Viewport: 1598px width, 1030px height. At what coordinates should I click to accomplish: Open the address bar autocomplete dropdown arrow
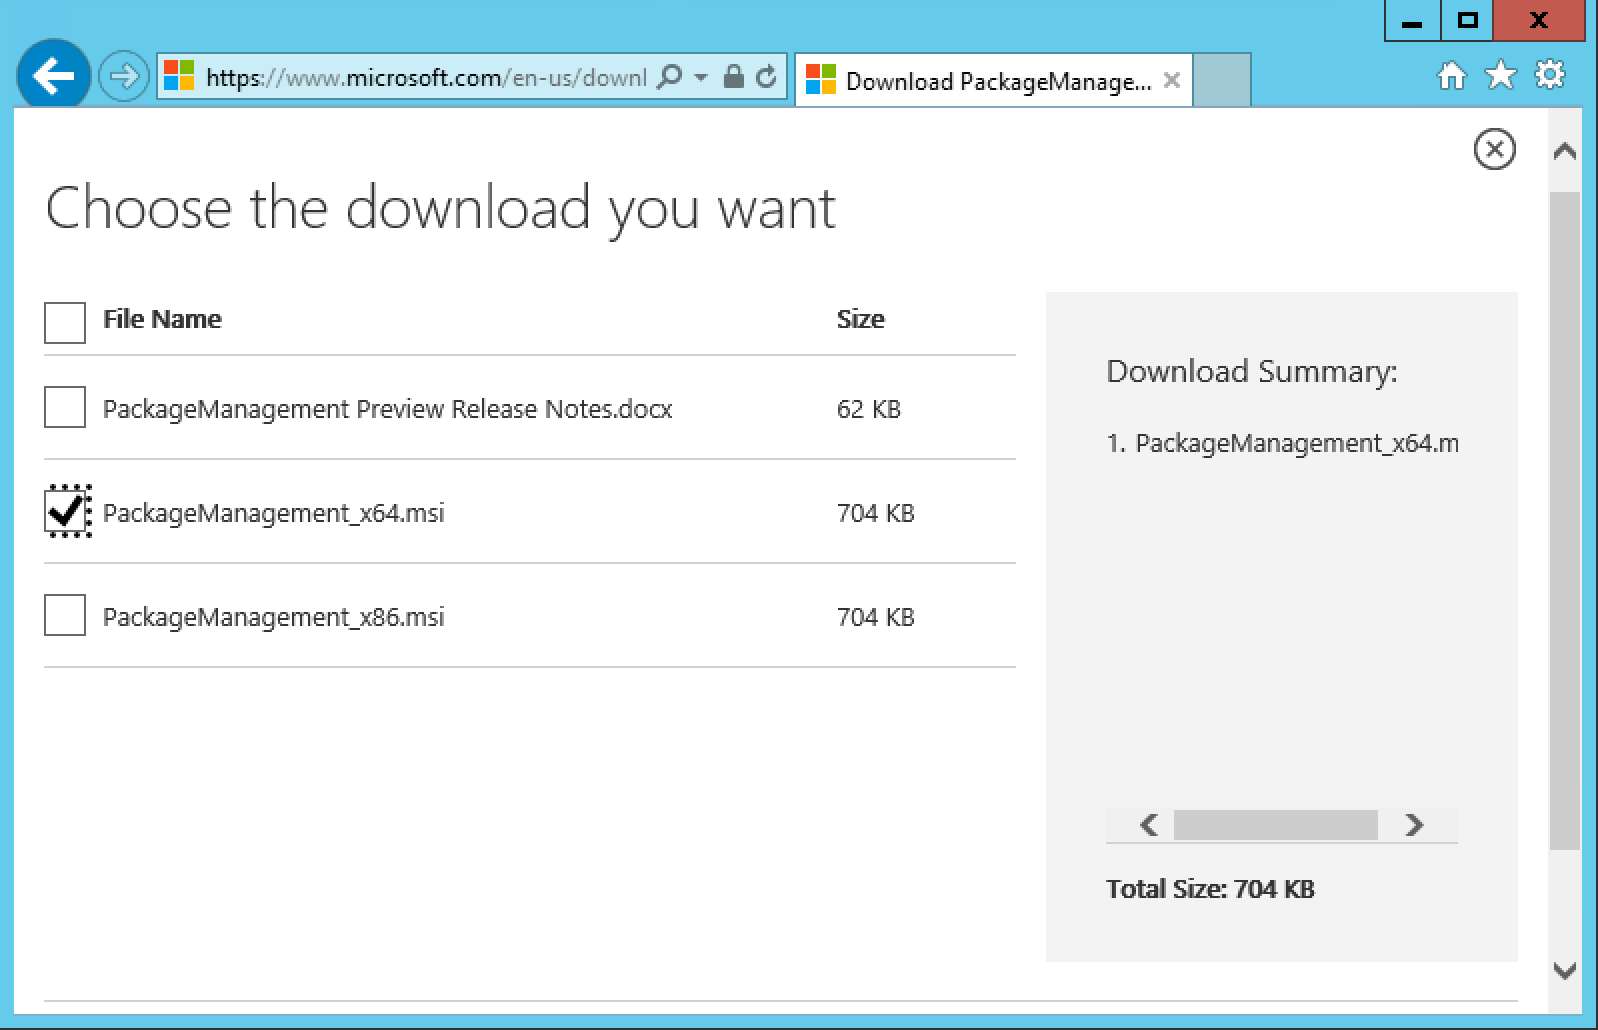pyautogui.click(x=701, y=77)
